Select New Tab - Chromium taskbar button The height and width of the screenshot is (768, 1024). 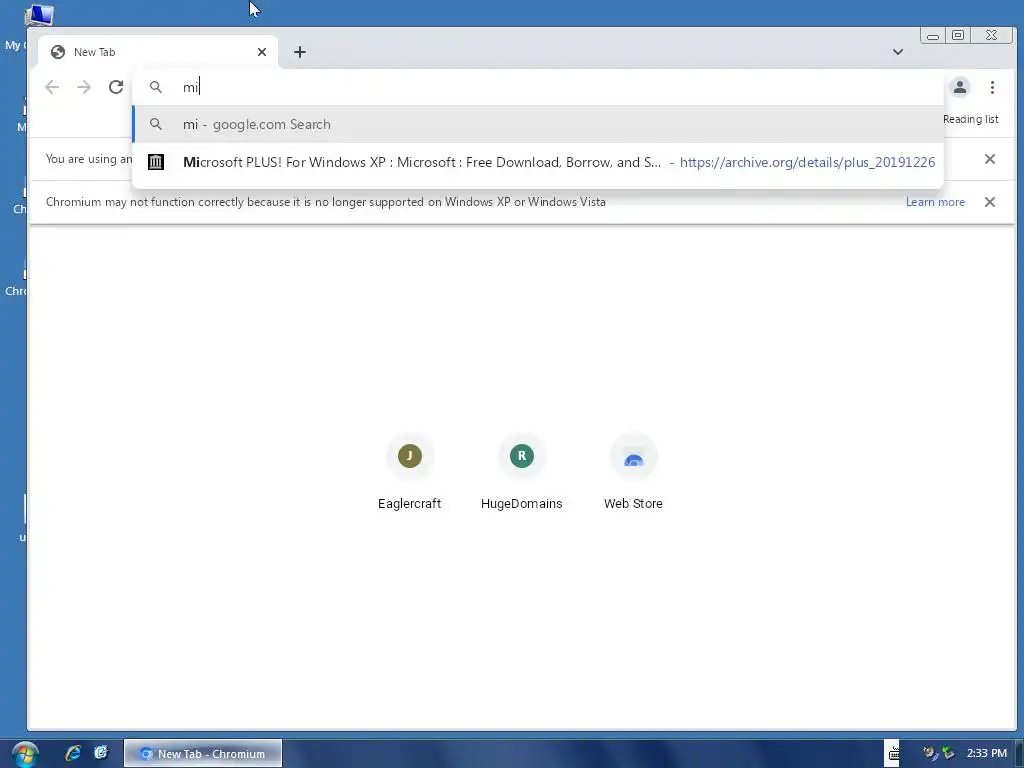coord(202,754)
